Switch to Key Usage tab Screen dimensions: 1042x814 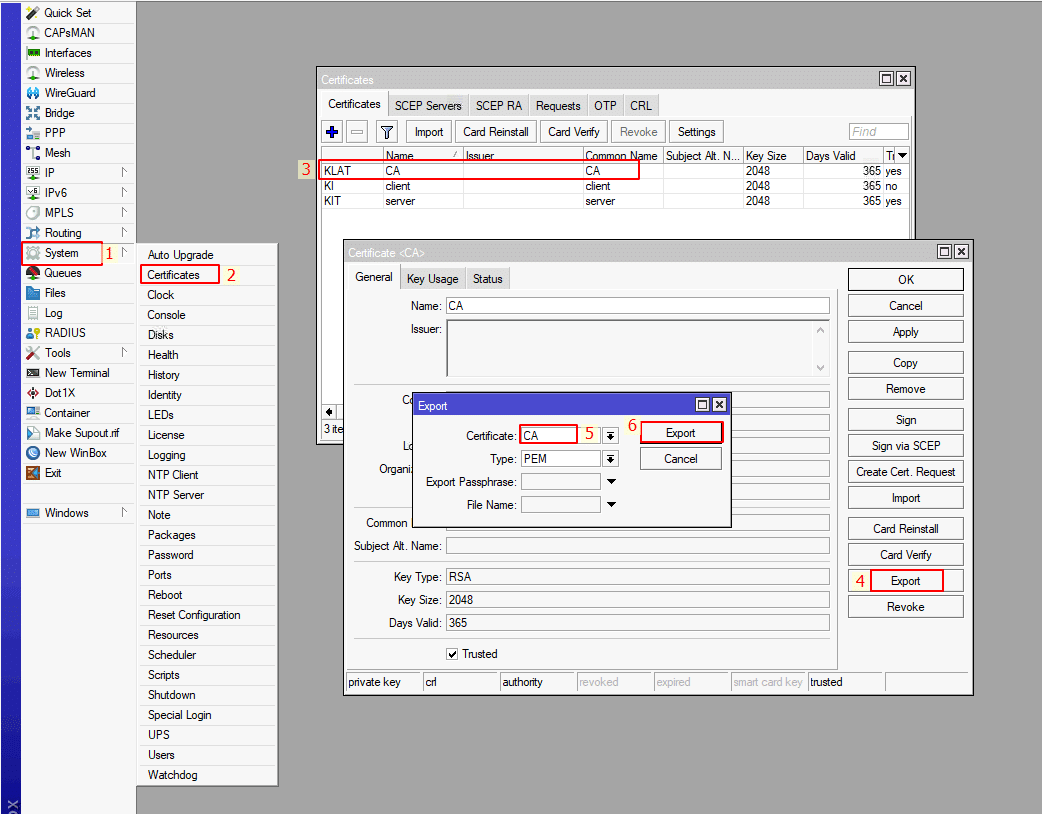(x=433, y=279)
